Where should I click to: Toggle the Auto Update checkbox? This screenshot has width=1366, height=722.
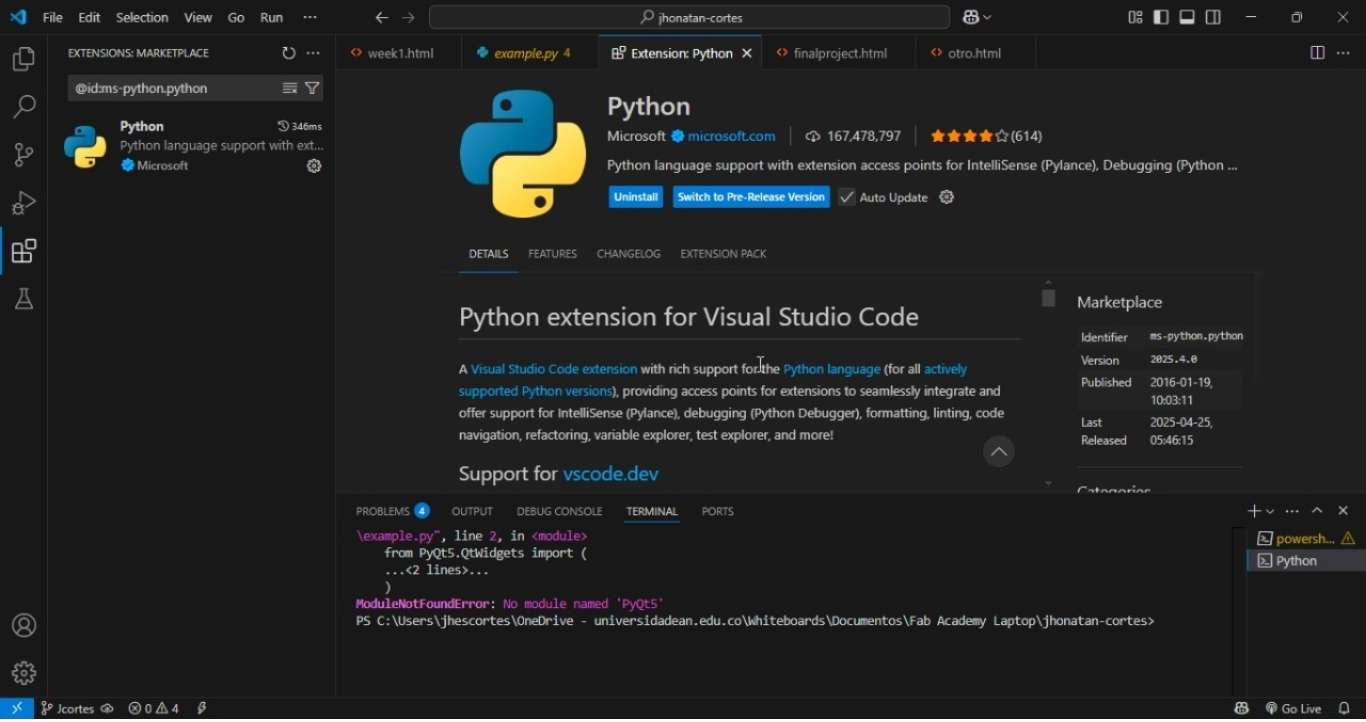[847, 198]
